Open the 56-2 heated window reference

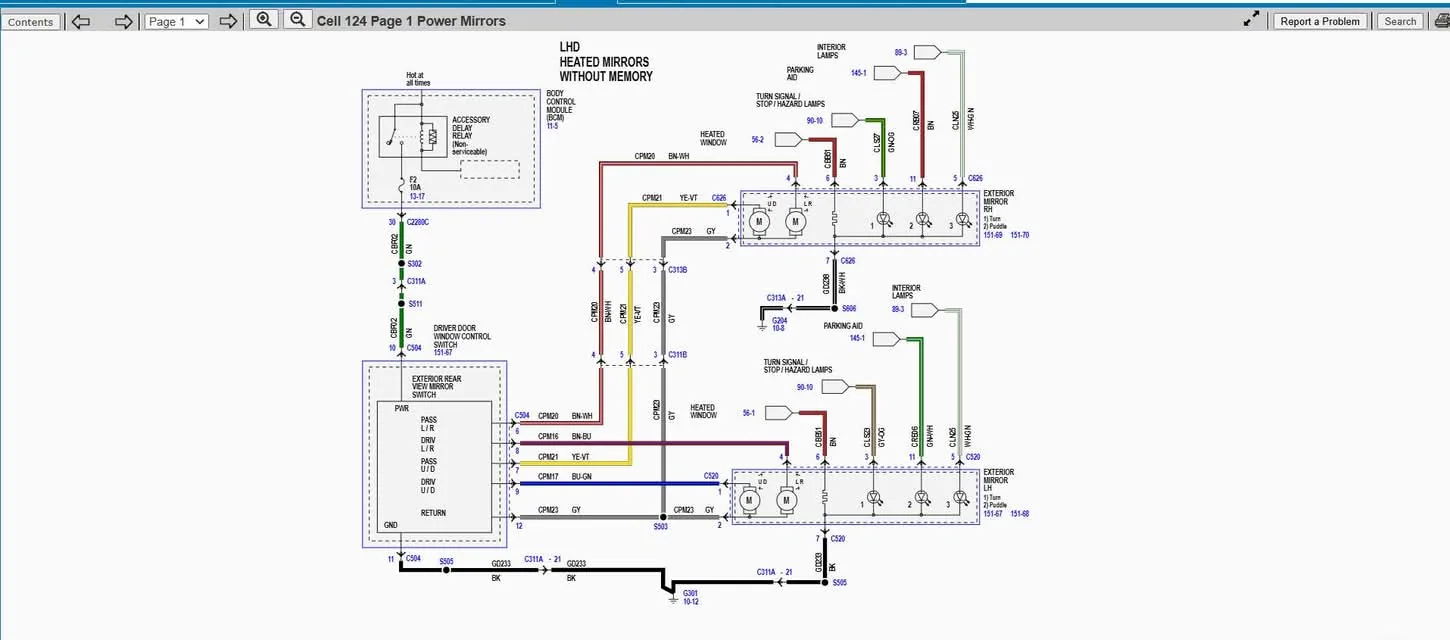click(756, 140)
